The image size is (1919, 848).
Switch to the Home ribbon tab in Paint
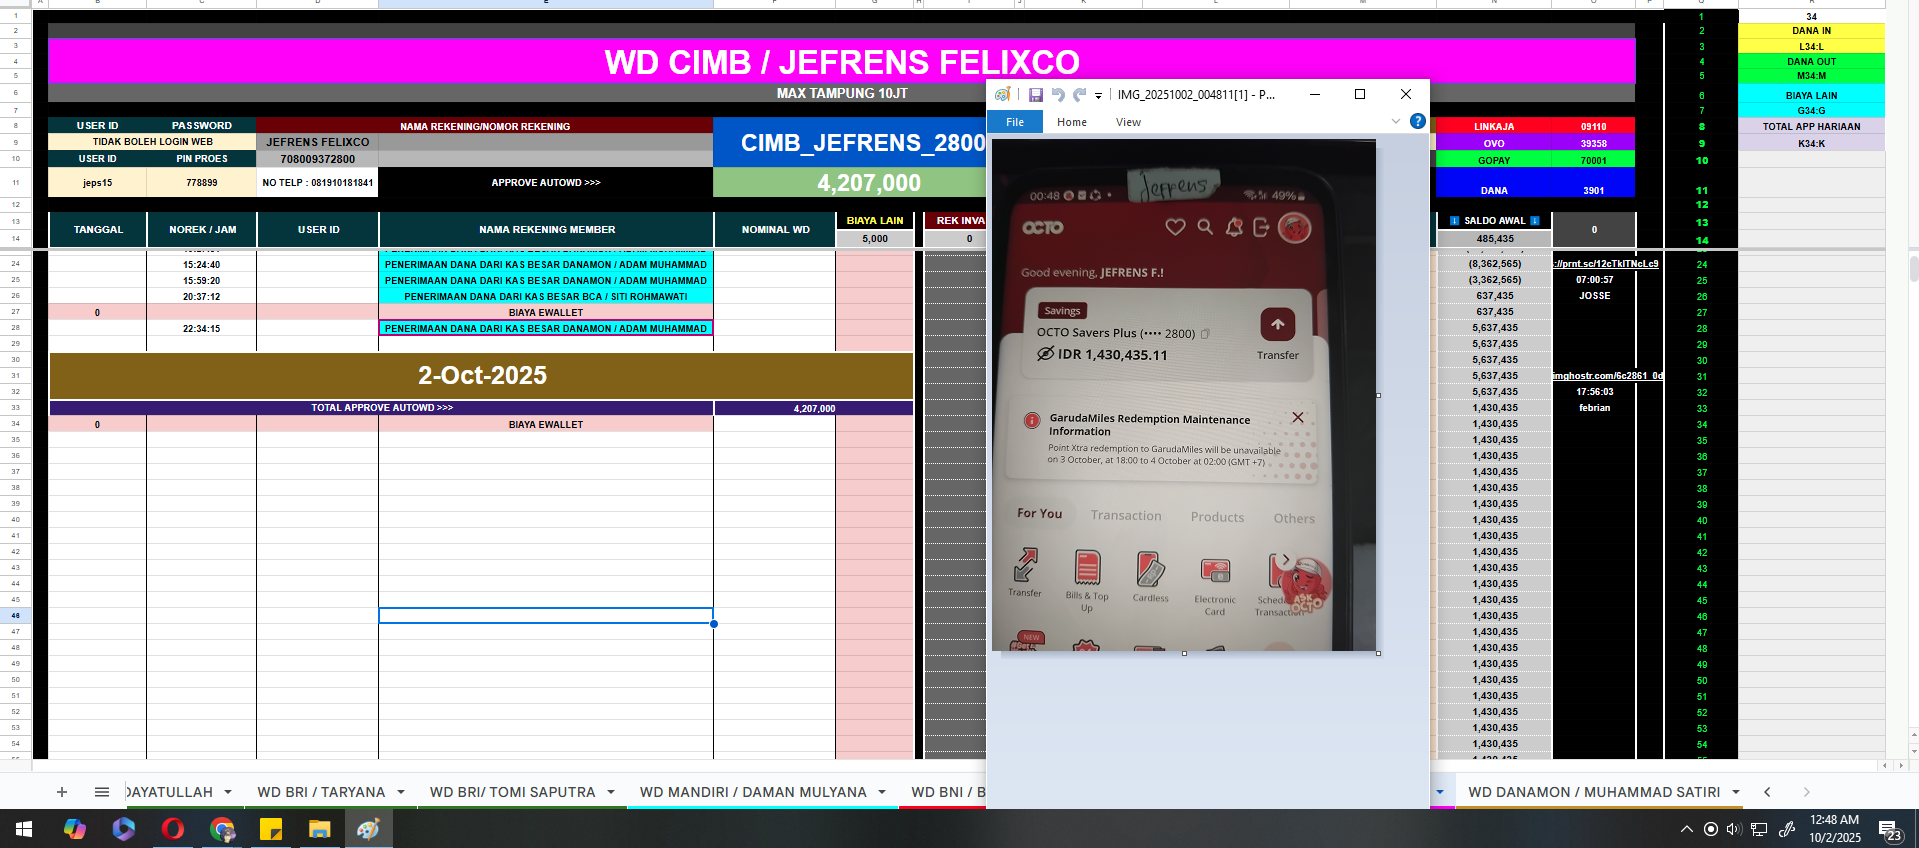click(1072, 122)
